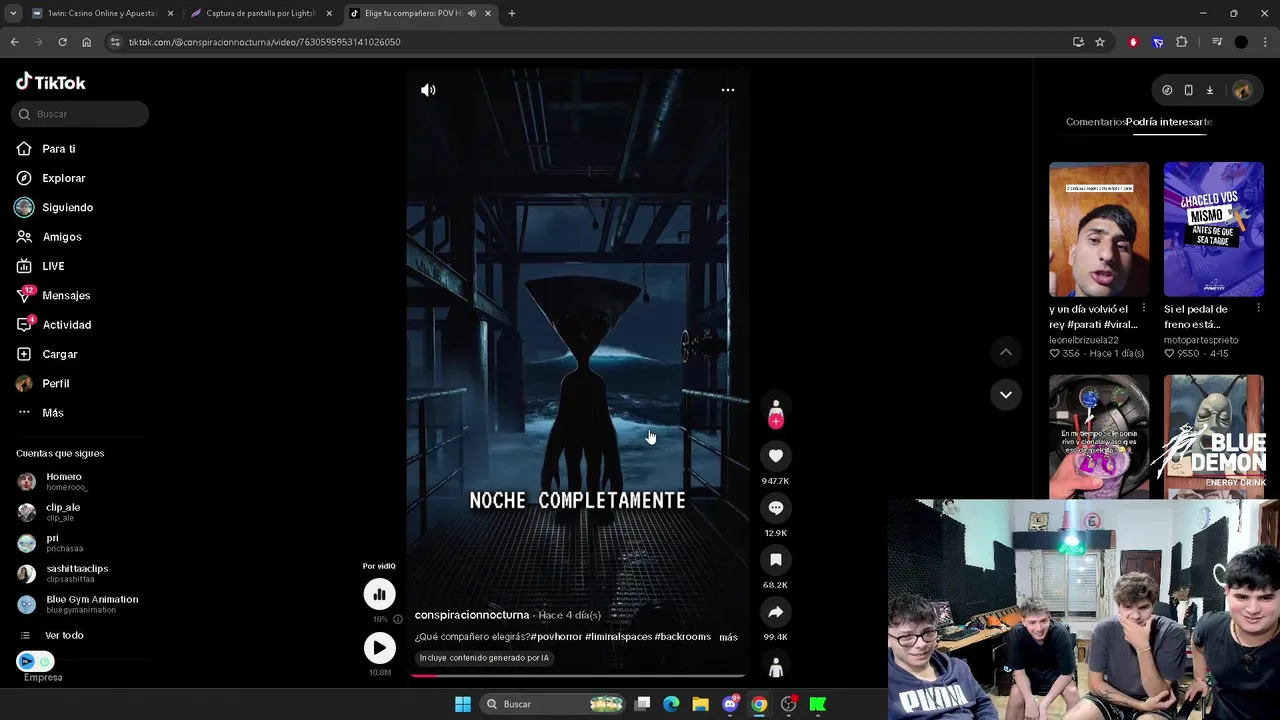The image size is (1280, 720).
Task: Open options for the 'y un día volvió el rey' video
Action: (1144, 308)
